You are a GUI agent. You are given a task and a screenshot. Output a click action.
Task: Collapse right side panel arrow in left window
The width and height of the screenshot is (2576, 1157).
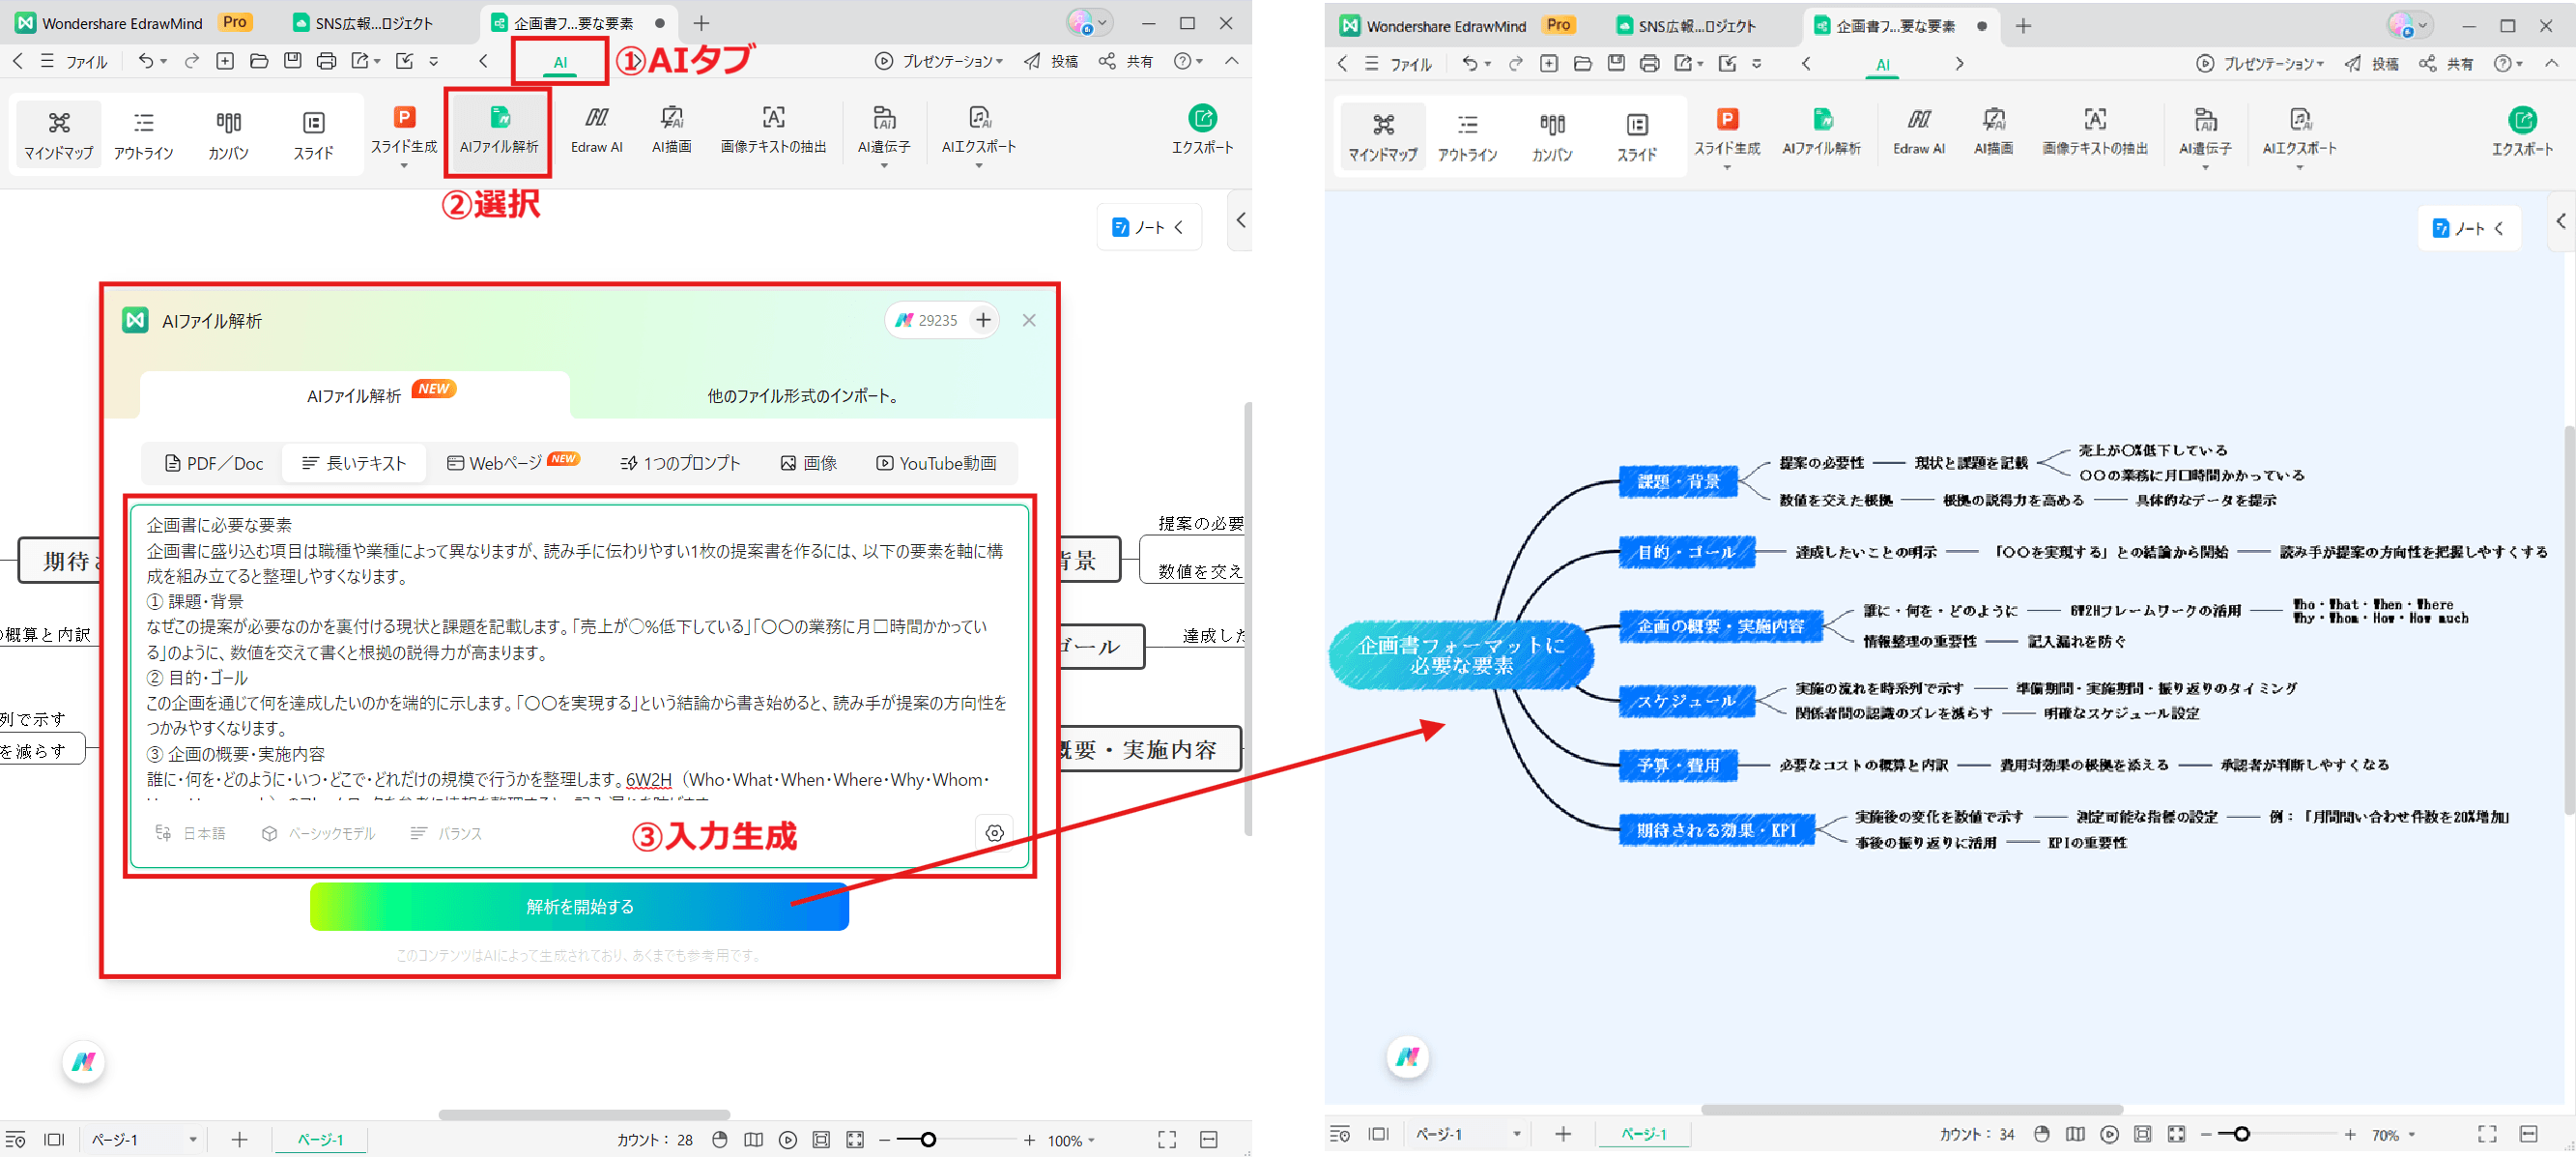tap(1240, 220)
